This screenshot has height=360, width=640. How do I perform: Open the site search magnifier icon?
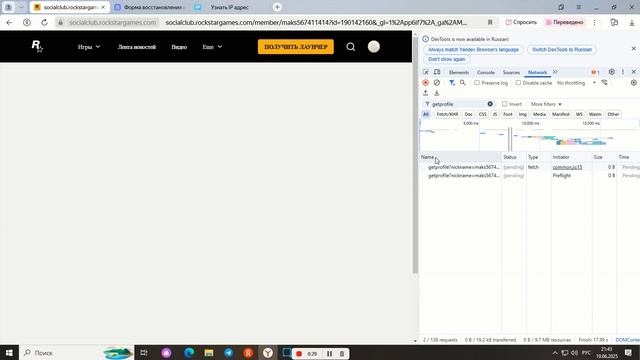pyautogui.click(x=351, y=47)
